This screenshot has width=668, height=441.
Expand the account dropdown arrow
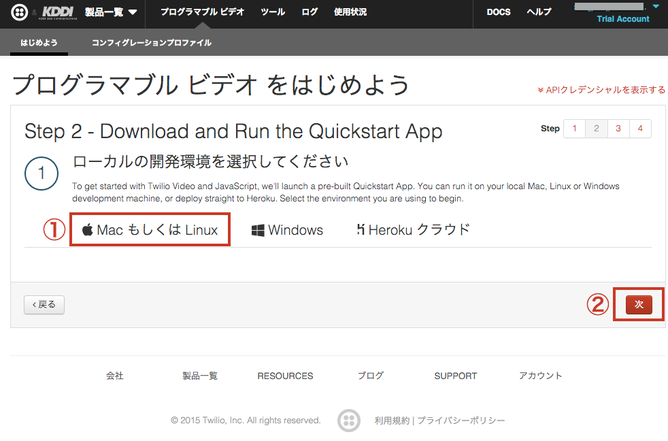coord(656,6)
